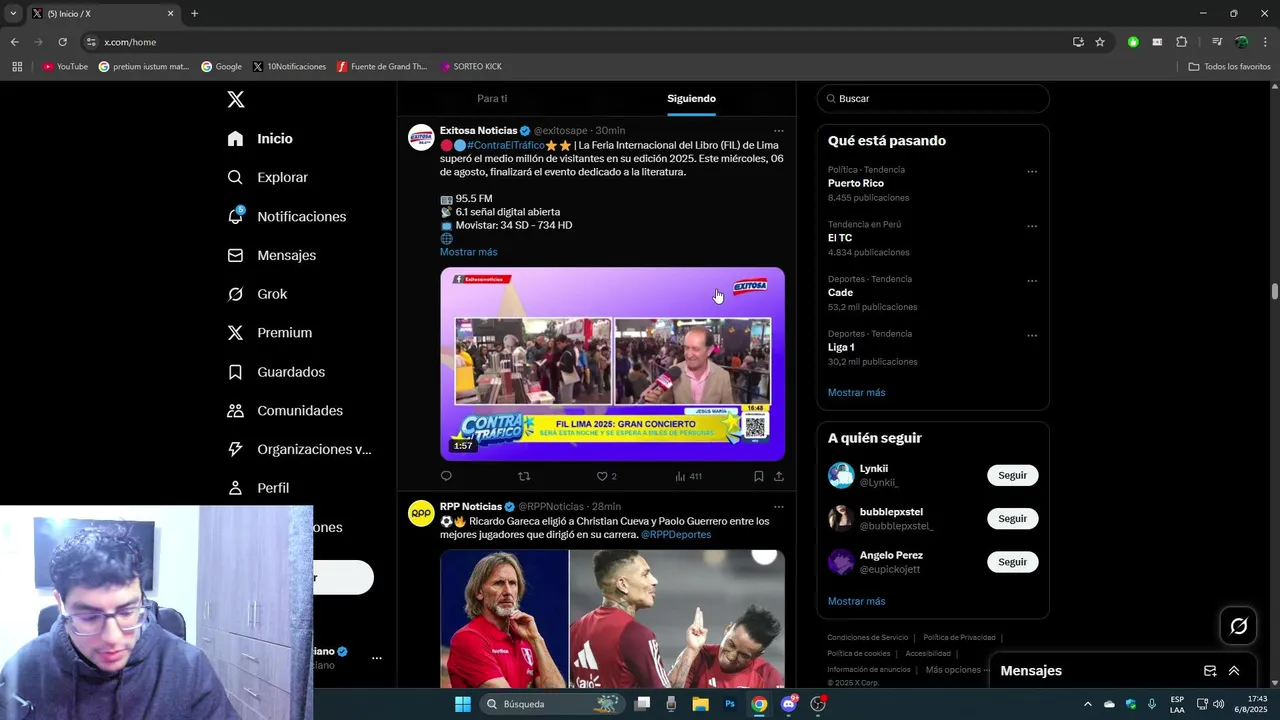The width and height of the screenshot is (1280, 720).
Task: Open the @RPPDeportes mention link
Action: point(676,535)
